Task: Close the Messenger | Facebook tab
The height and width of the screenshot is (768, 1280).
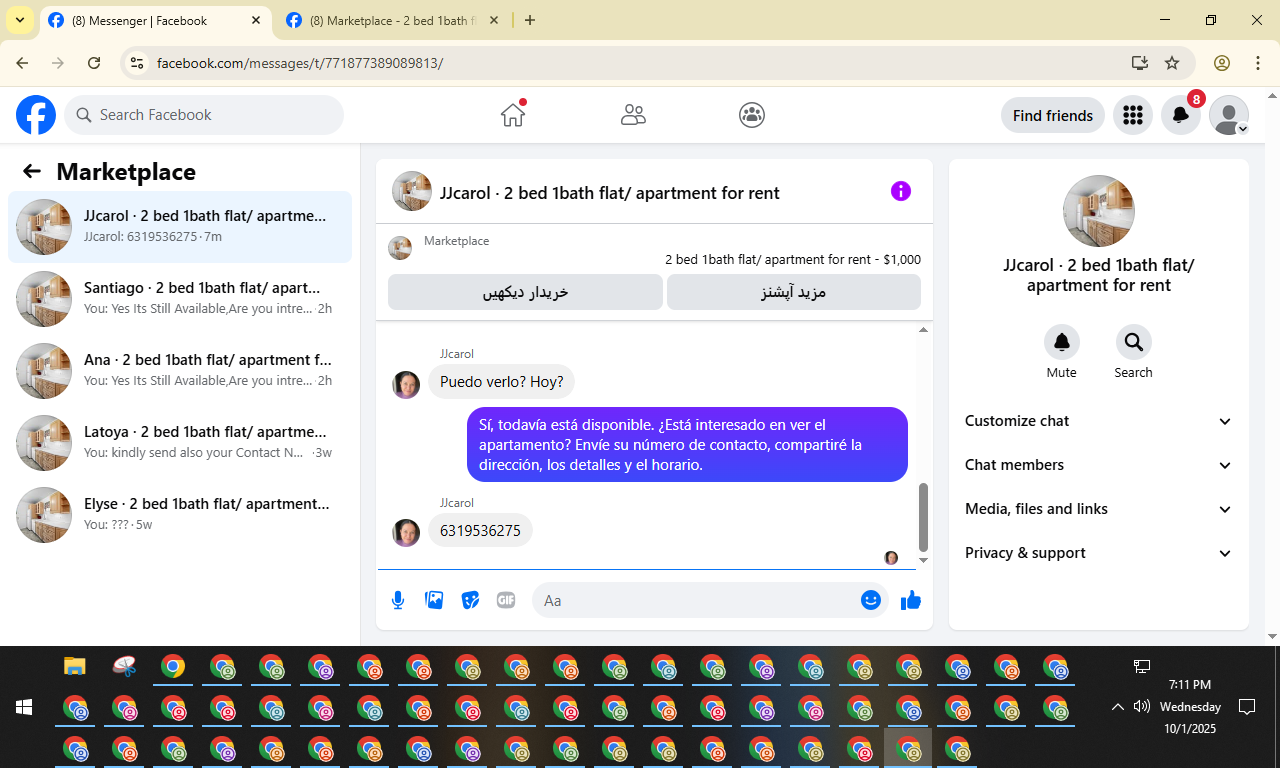Action: (256, 20)
